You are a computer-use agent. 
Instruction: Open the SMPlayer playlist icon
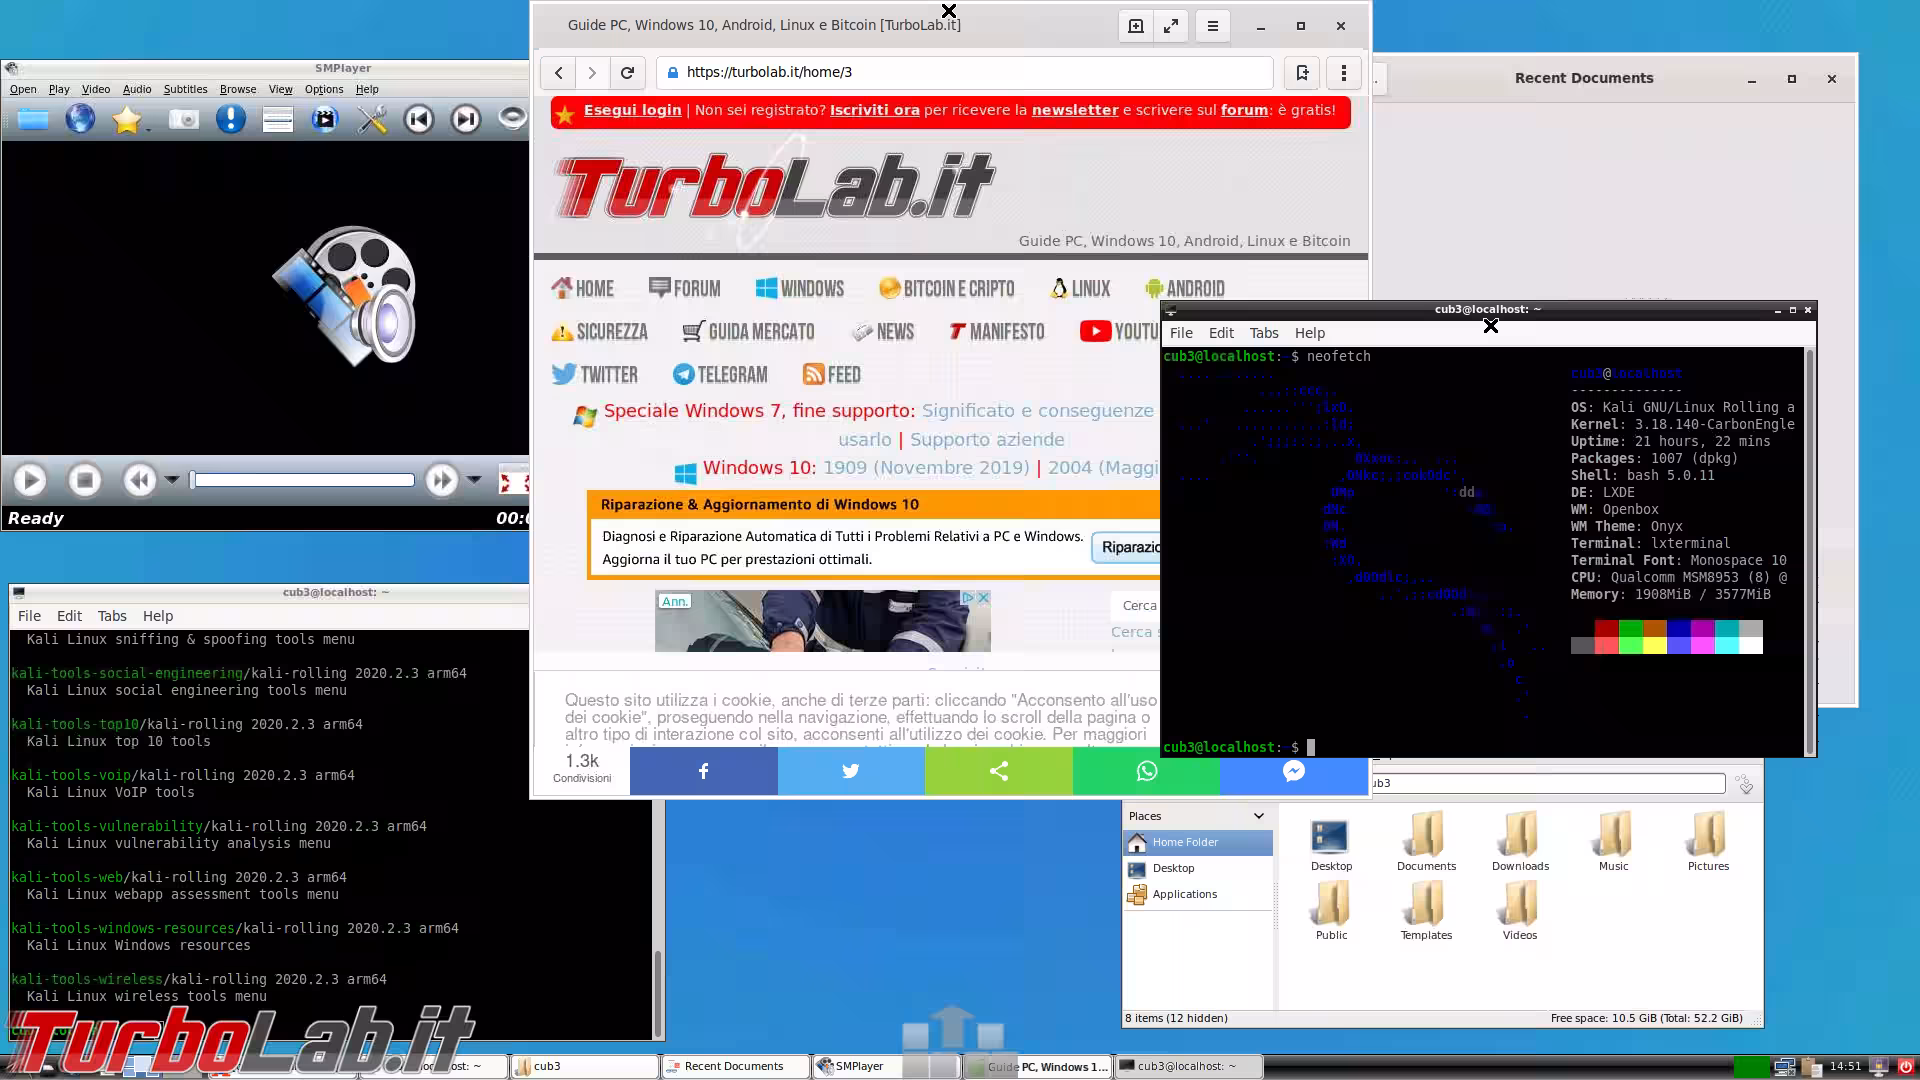277,120
